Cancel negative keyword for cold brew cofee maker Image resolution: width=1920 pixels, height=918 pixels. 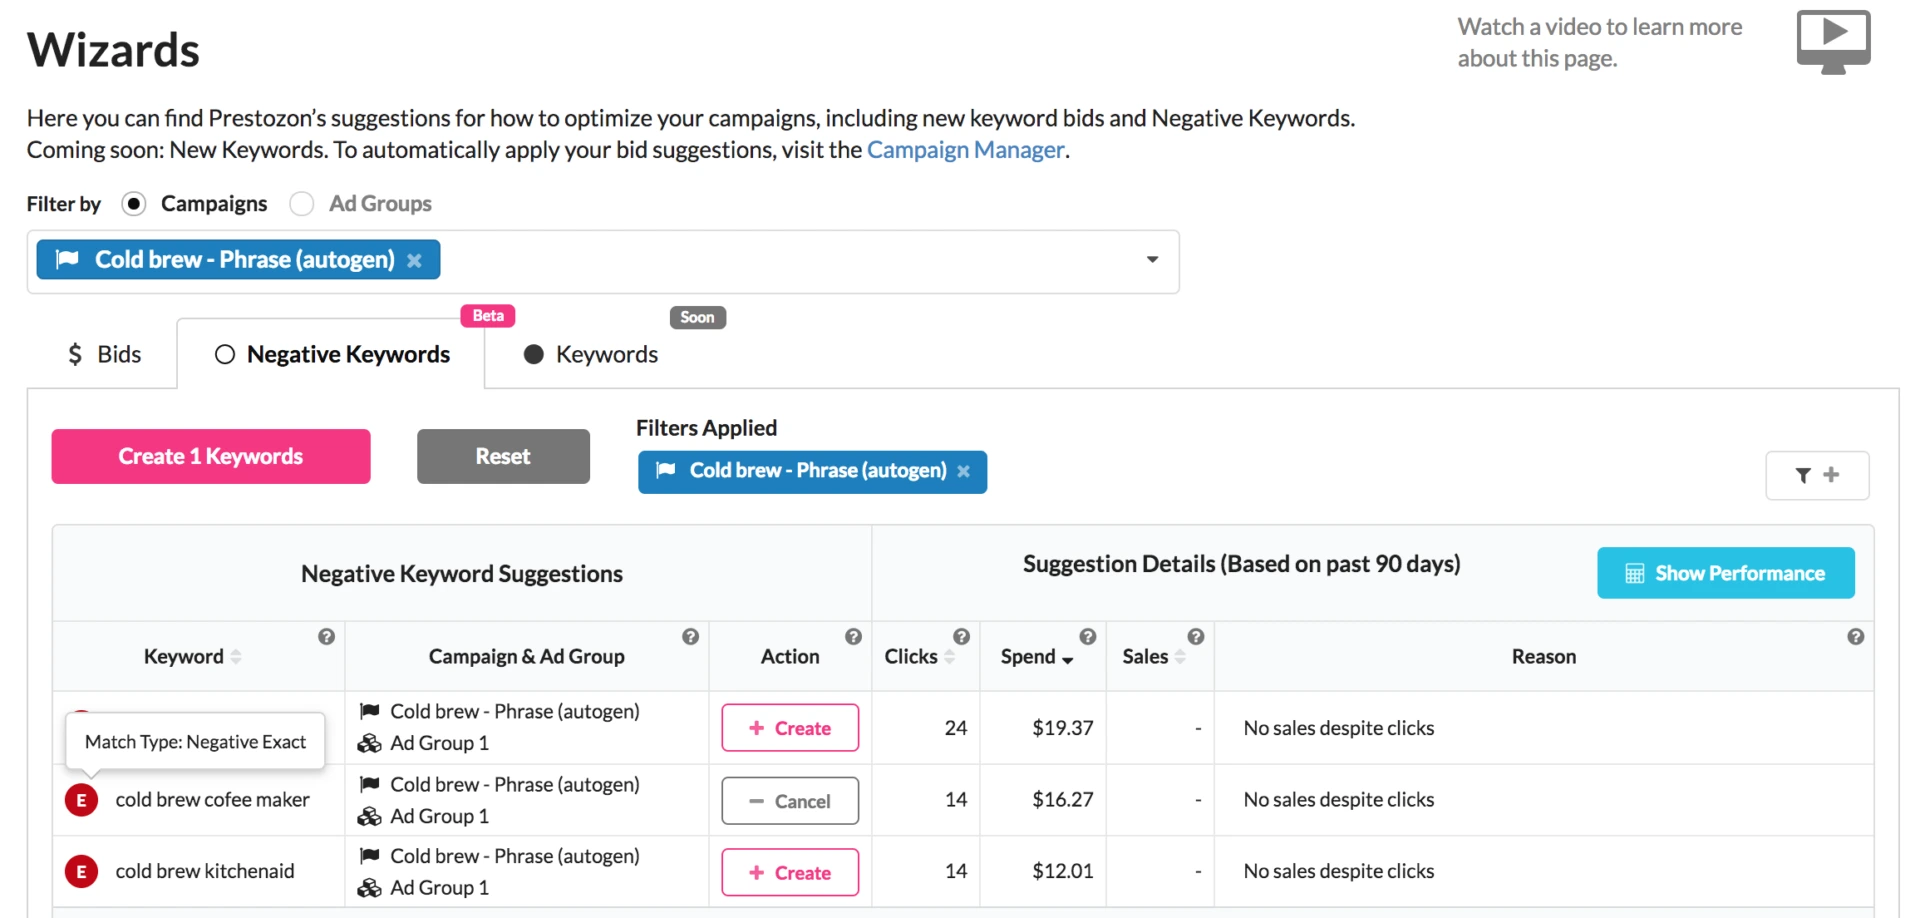789,801
